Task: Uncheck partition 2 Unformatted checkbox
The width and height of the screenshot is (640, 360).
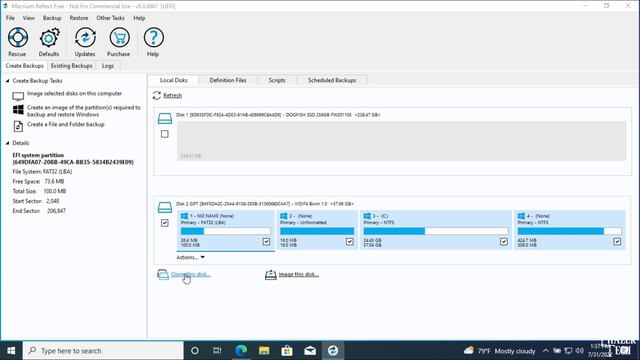Action: coord(349,242)
